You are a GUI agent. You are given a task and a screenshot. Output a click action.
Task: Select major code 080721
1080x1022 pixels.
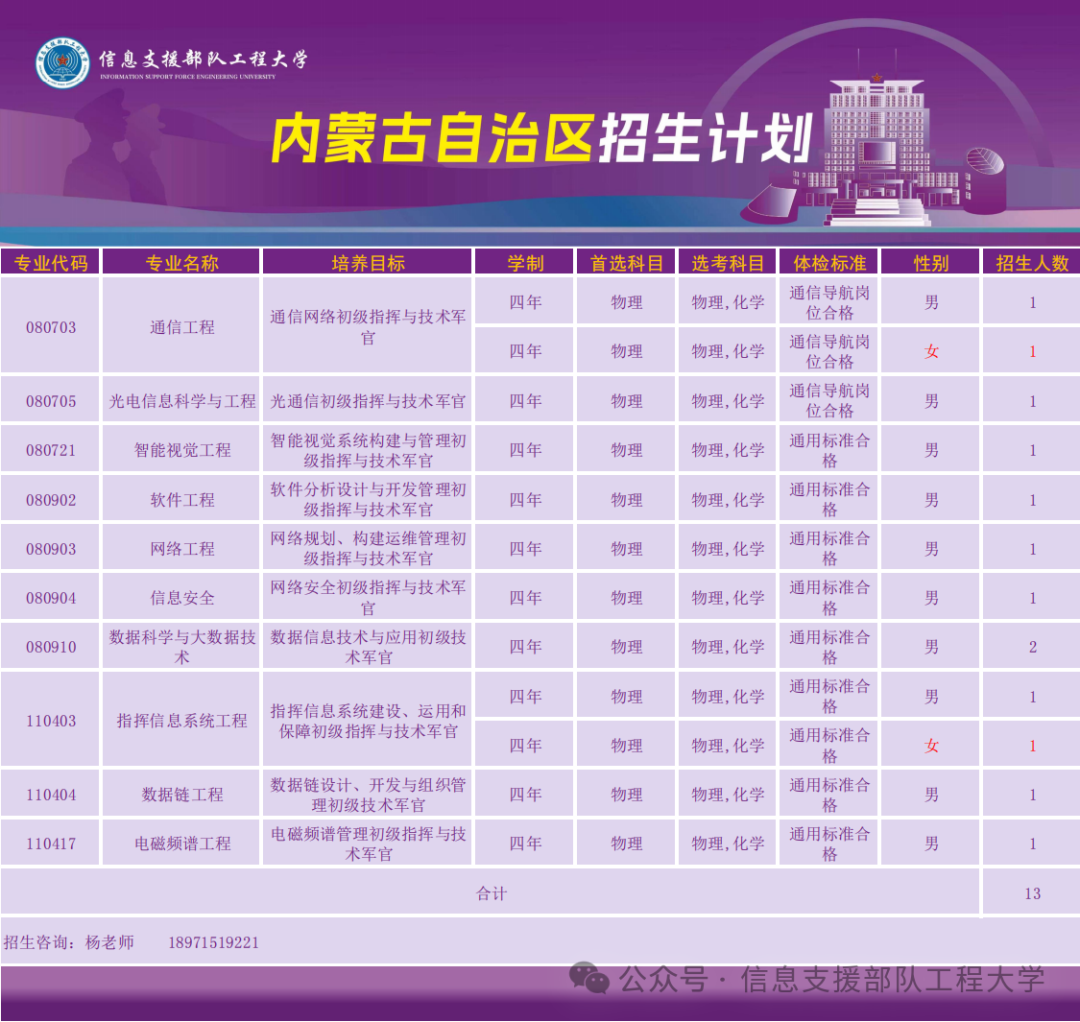(50, 450)
